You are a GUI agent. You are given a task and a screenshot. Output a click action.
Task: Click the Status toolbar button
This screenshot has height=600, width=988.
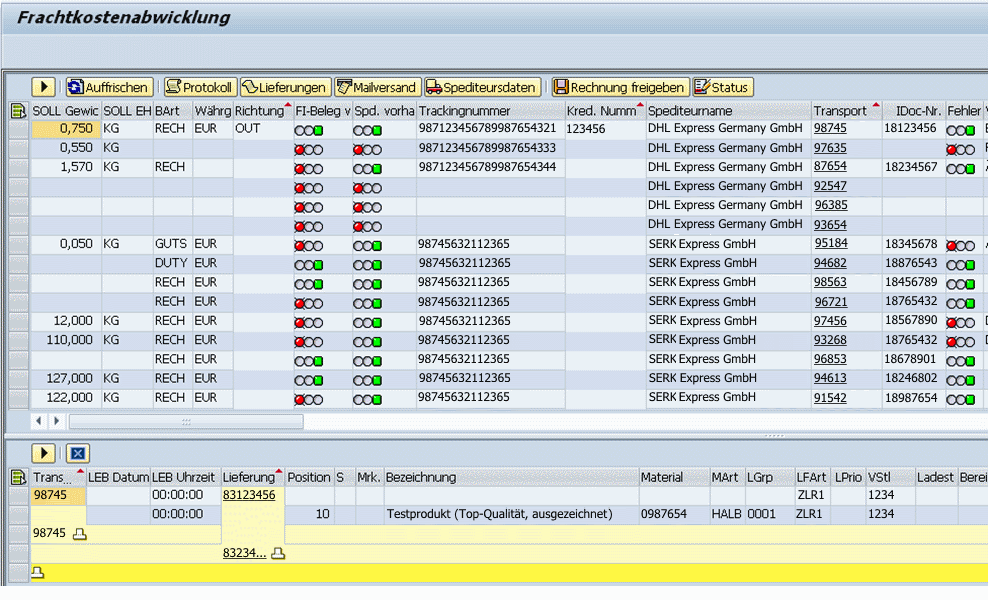(x=722, y=88)
